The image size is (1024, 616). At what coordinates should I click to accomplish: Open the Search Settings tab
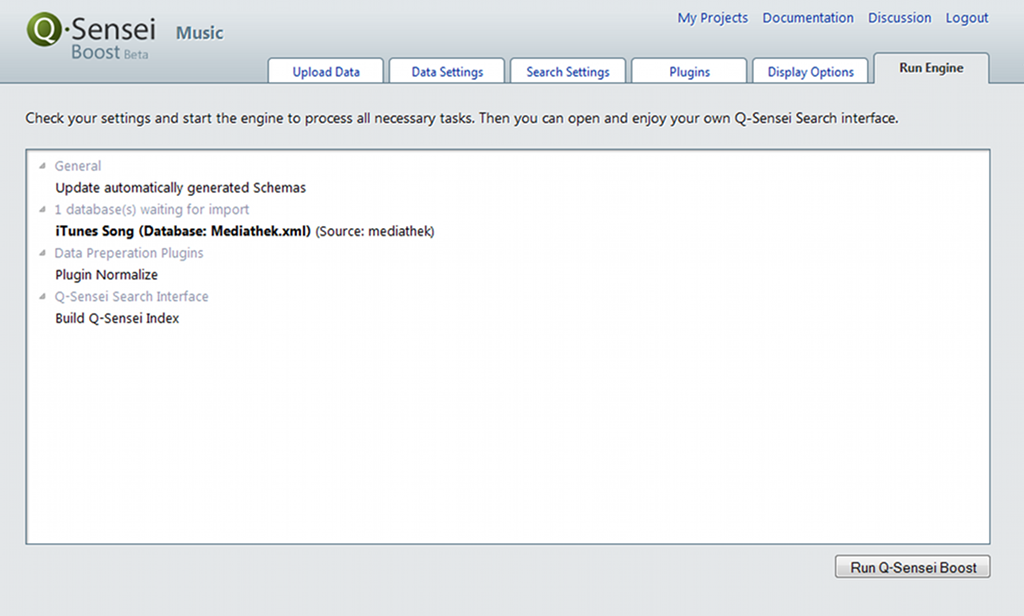pyautogui.click(x=568, y=71)
